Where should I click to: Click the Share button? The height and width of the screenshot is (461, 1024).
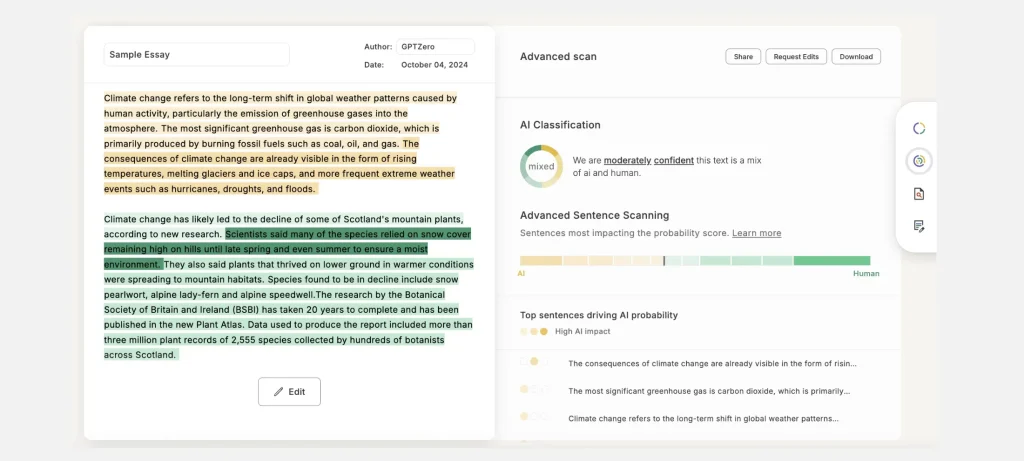743,57
